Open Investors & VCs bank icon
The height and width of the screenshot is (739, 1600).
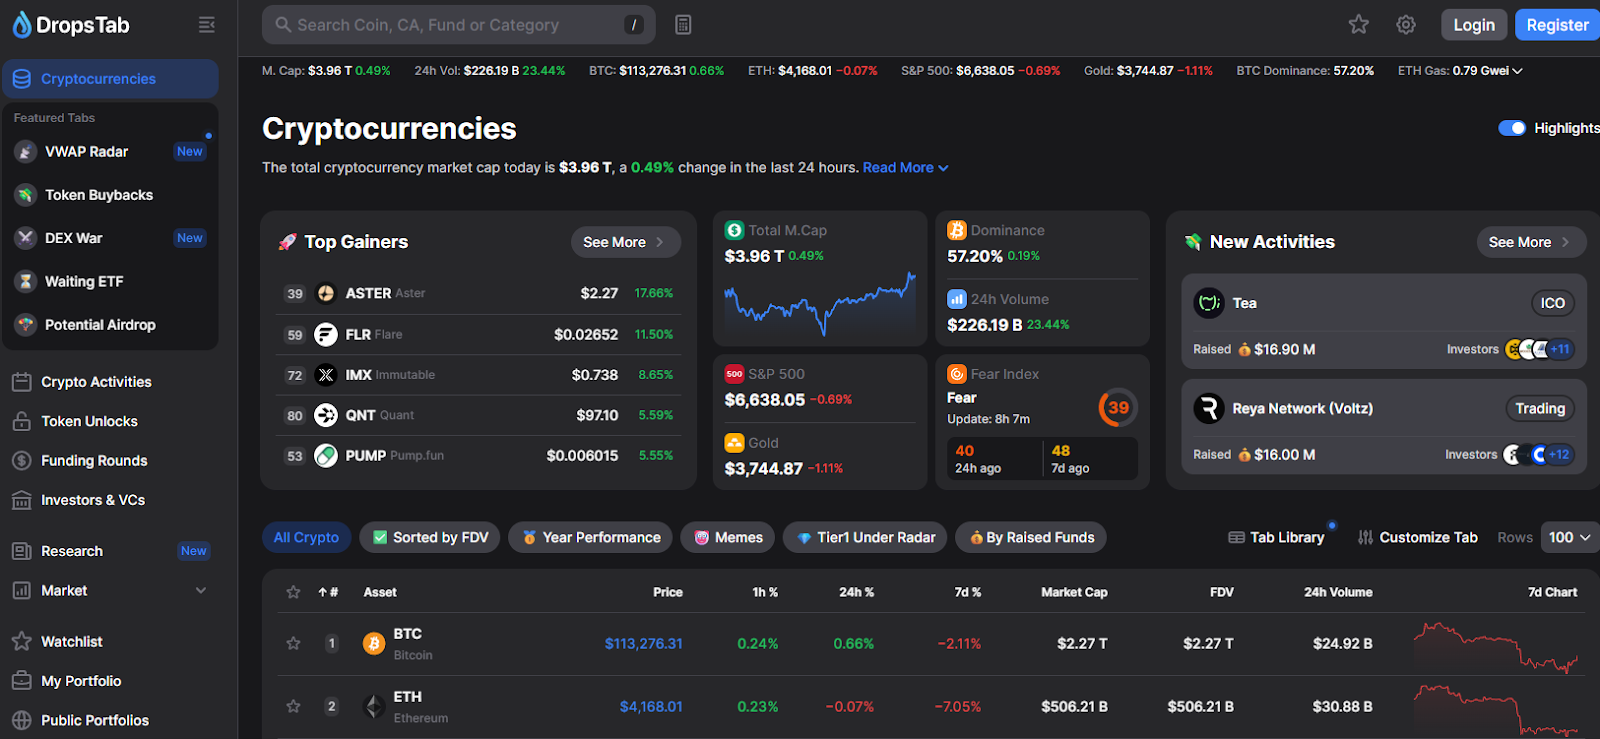[21, 500]
